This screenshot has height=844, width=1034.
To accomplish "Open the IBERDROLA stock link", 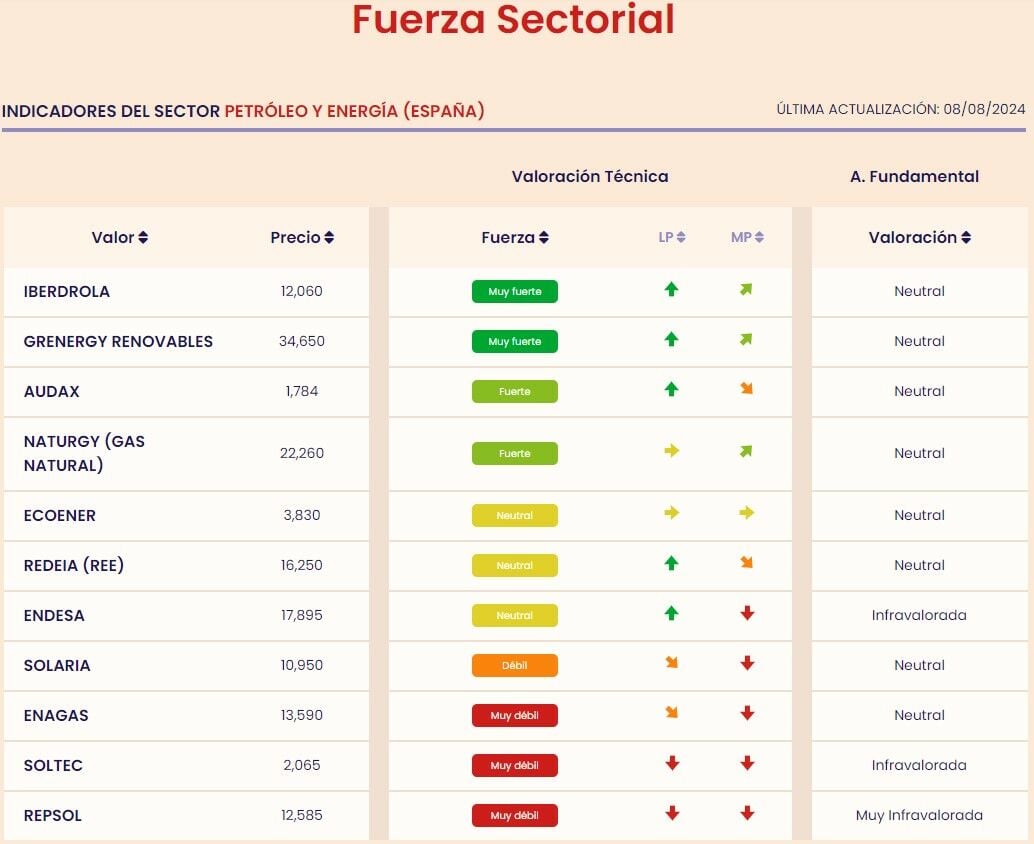I will [67, 292].
